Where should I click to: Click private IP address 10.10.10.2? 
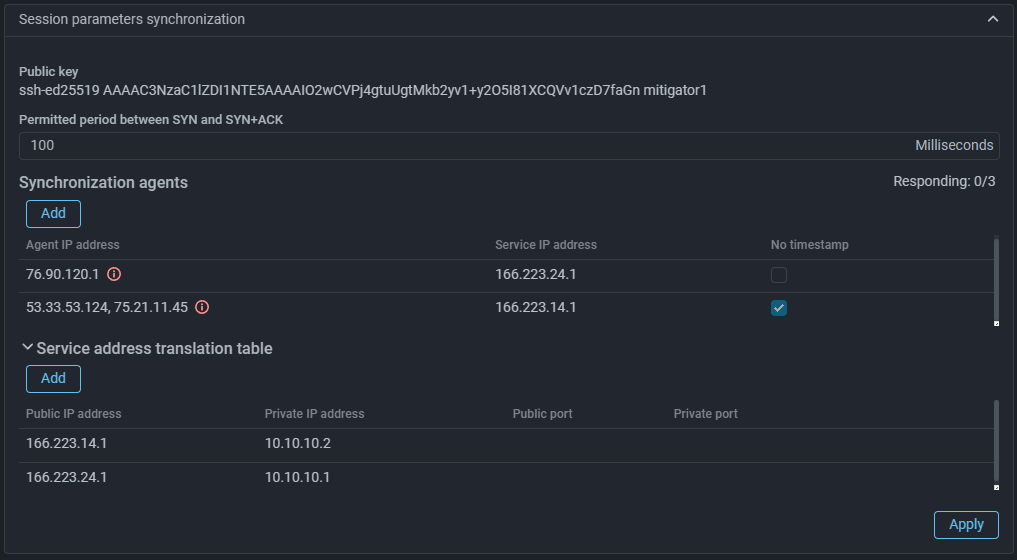pos(297,444)
